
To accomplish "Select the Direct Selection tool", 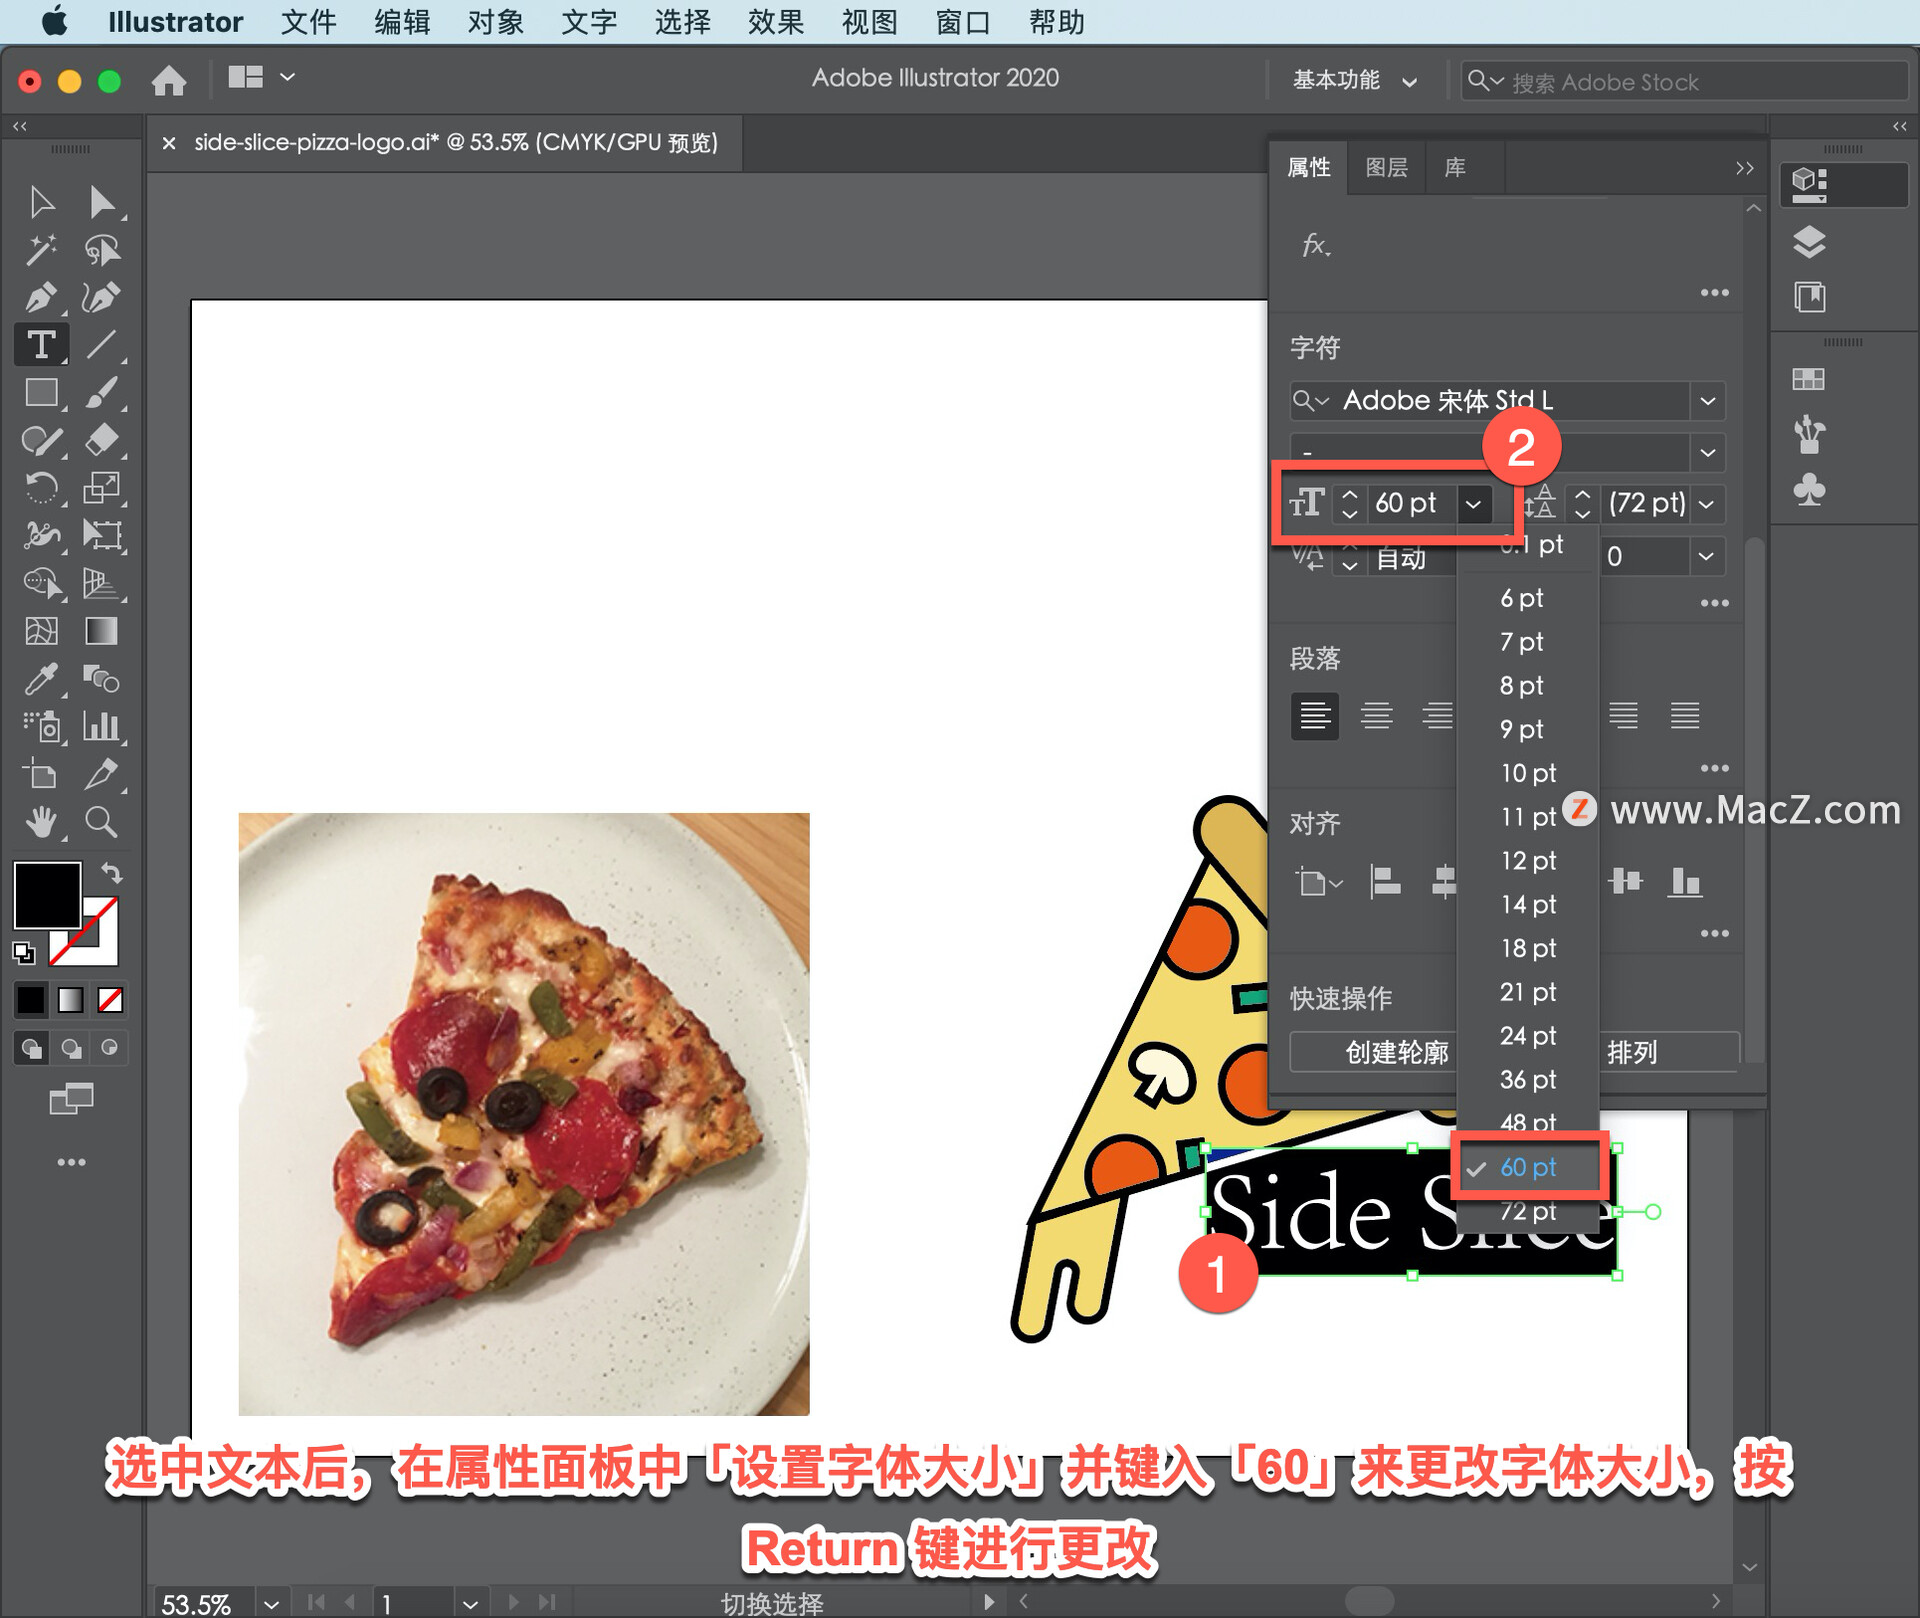I will [101, 202].
